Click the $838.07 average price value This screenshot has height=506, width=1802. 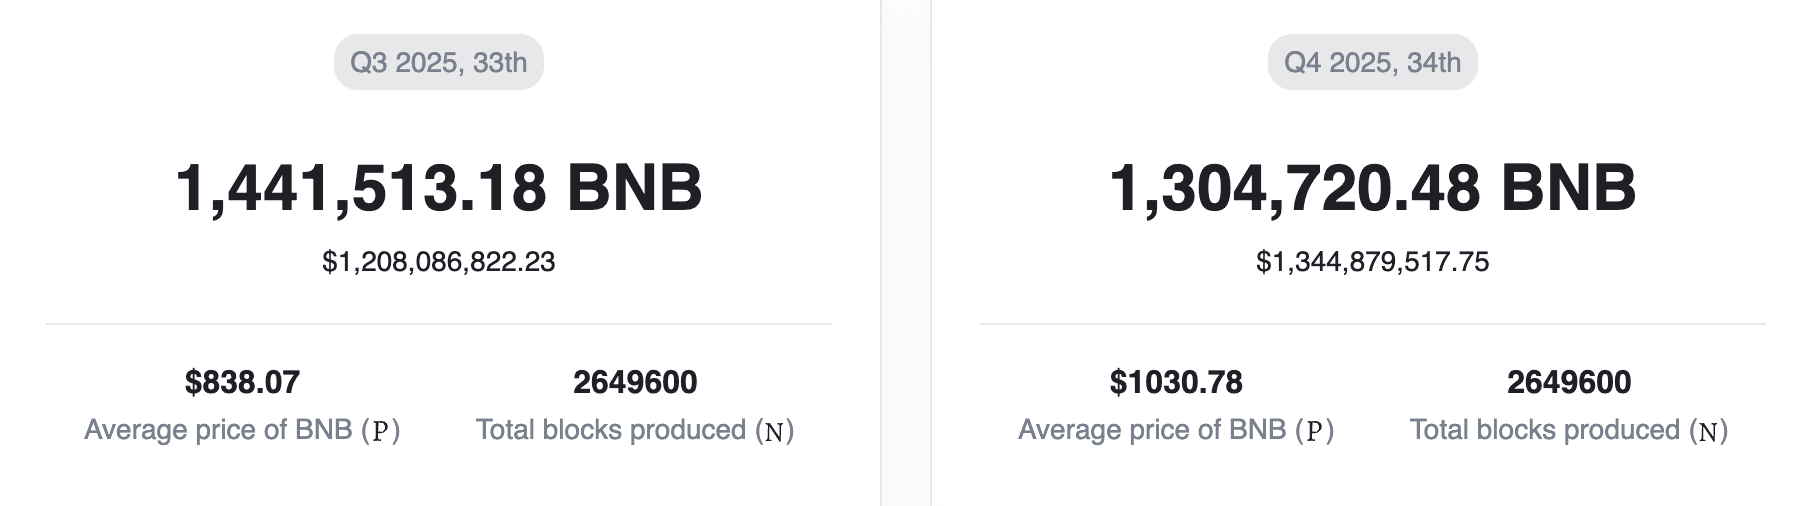242,382
